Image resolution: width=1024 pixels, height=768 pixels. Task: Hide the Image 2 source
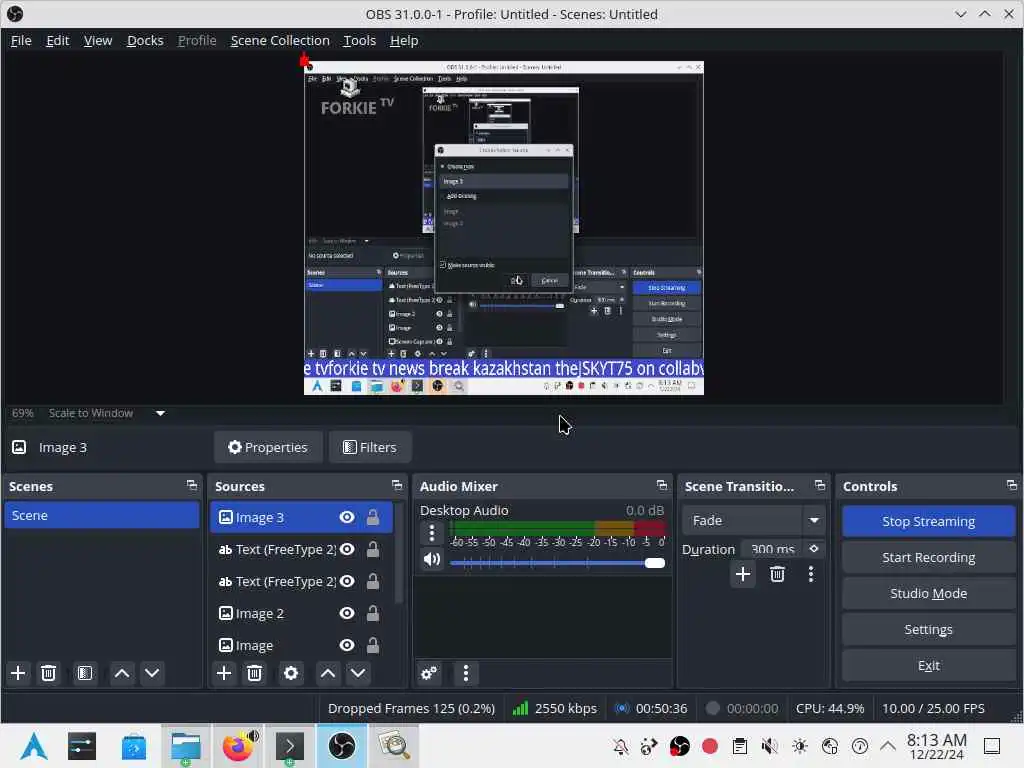347,613
